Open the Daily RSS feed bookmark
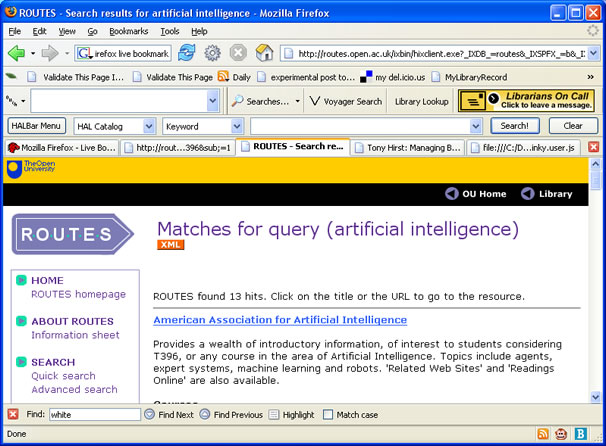The width and height of the screenshot is (606, 446). (234, 77)
